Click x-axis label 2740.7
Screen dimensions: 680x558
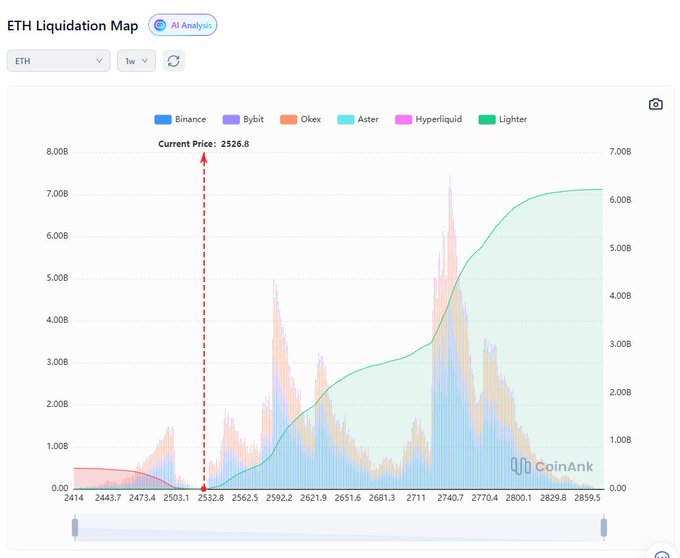pos(450,498)
